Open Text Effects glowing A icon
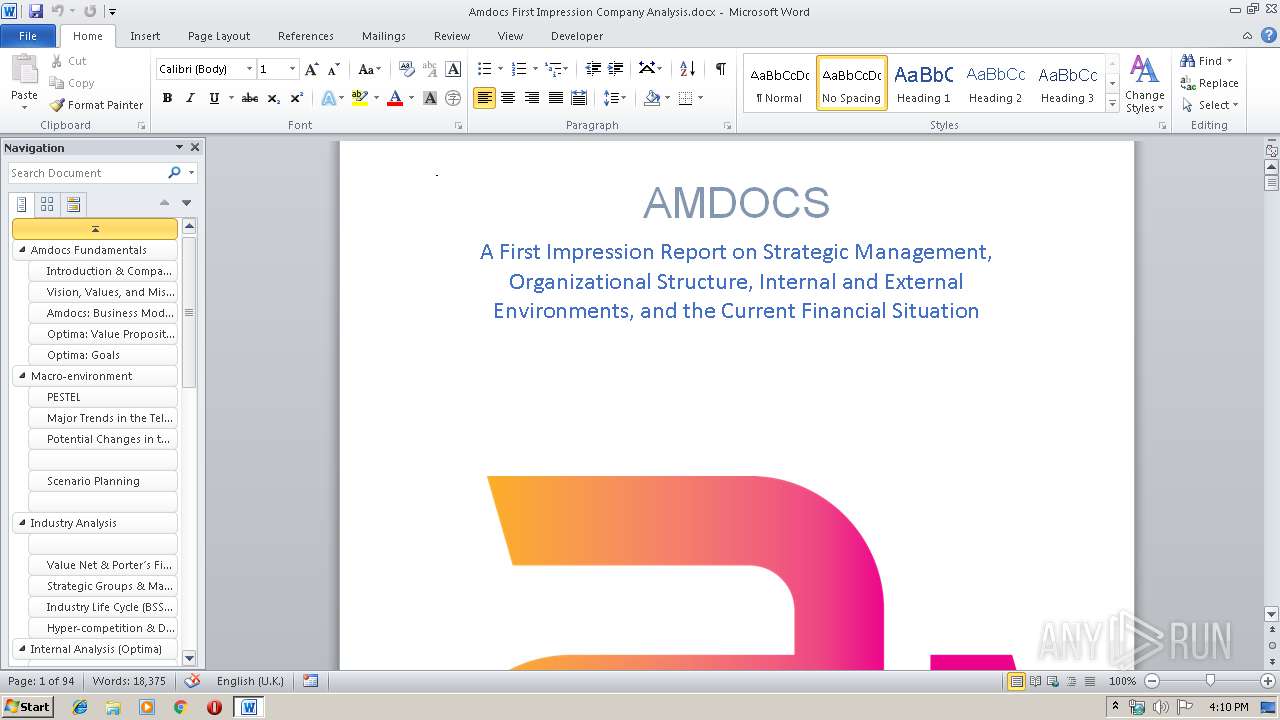1280x720 pixels. [328, 98]
